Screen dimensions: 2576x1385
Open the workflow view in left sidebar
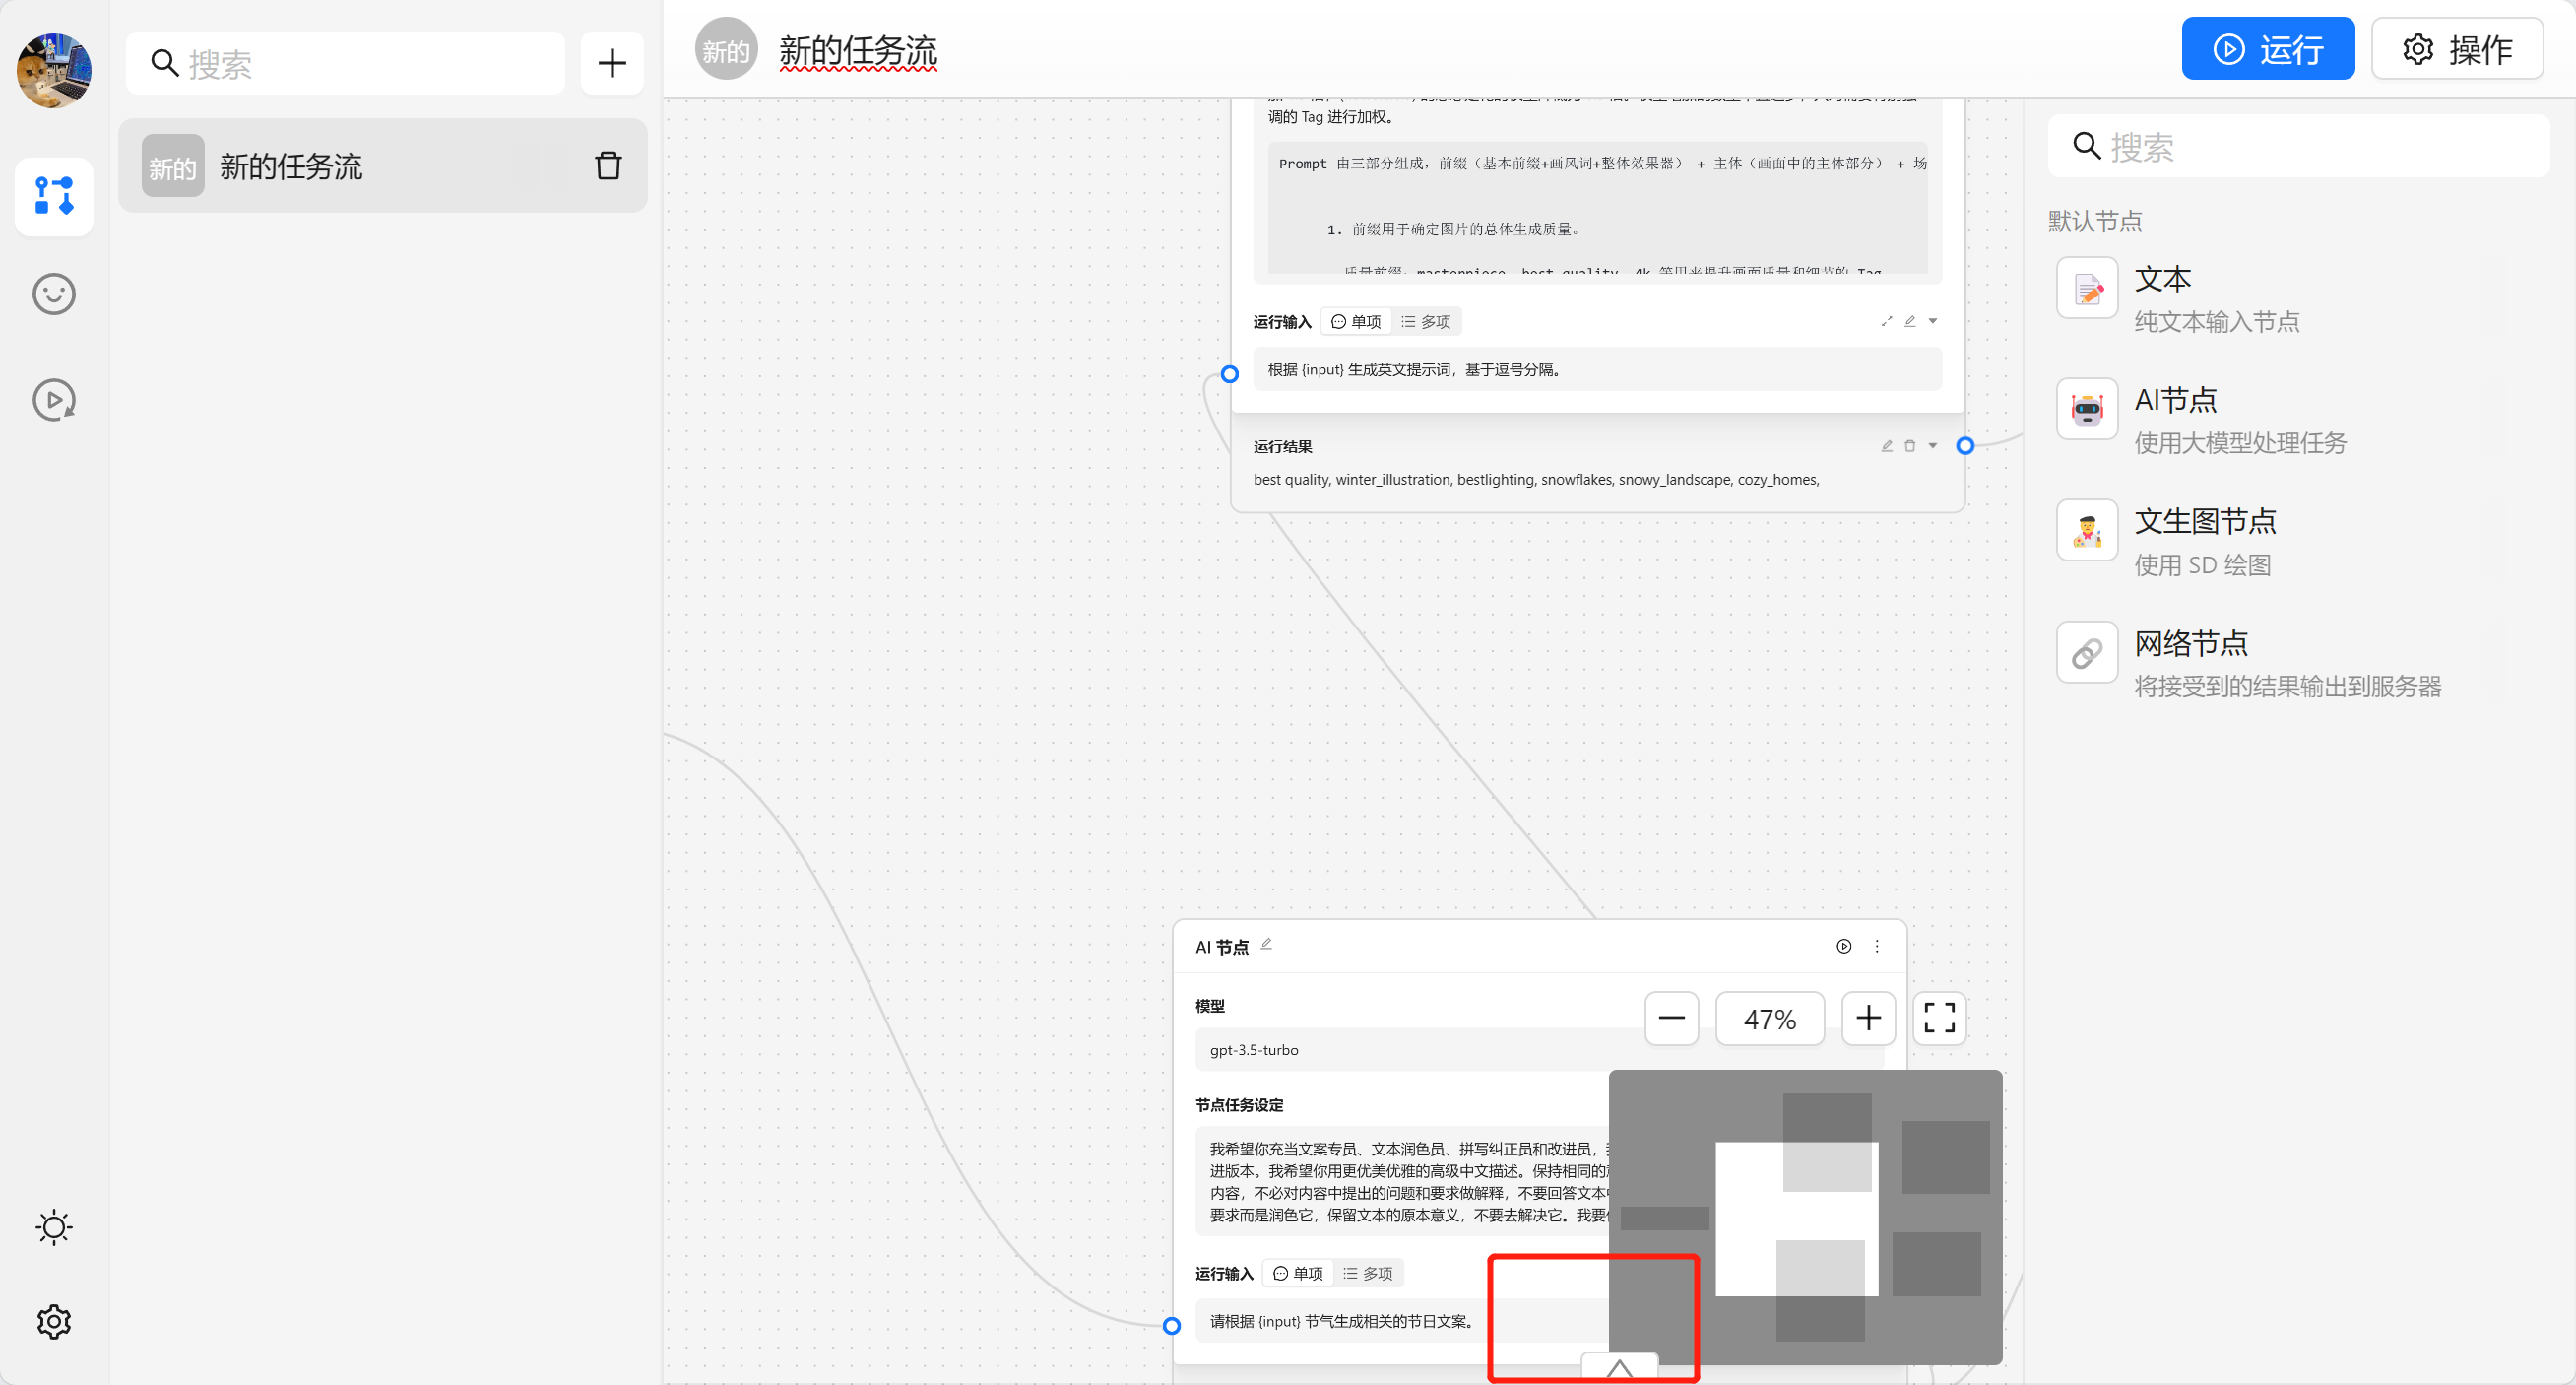tap(54, 196)
